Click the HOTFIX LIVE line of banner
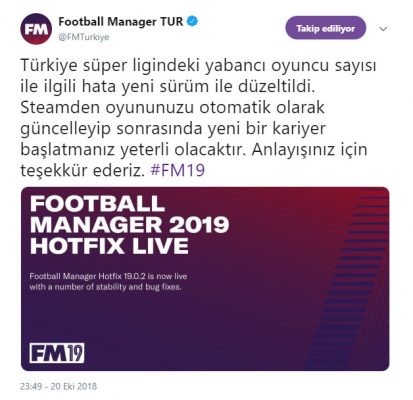The image size is (413, 400). point(109,246)
